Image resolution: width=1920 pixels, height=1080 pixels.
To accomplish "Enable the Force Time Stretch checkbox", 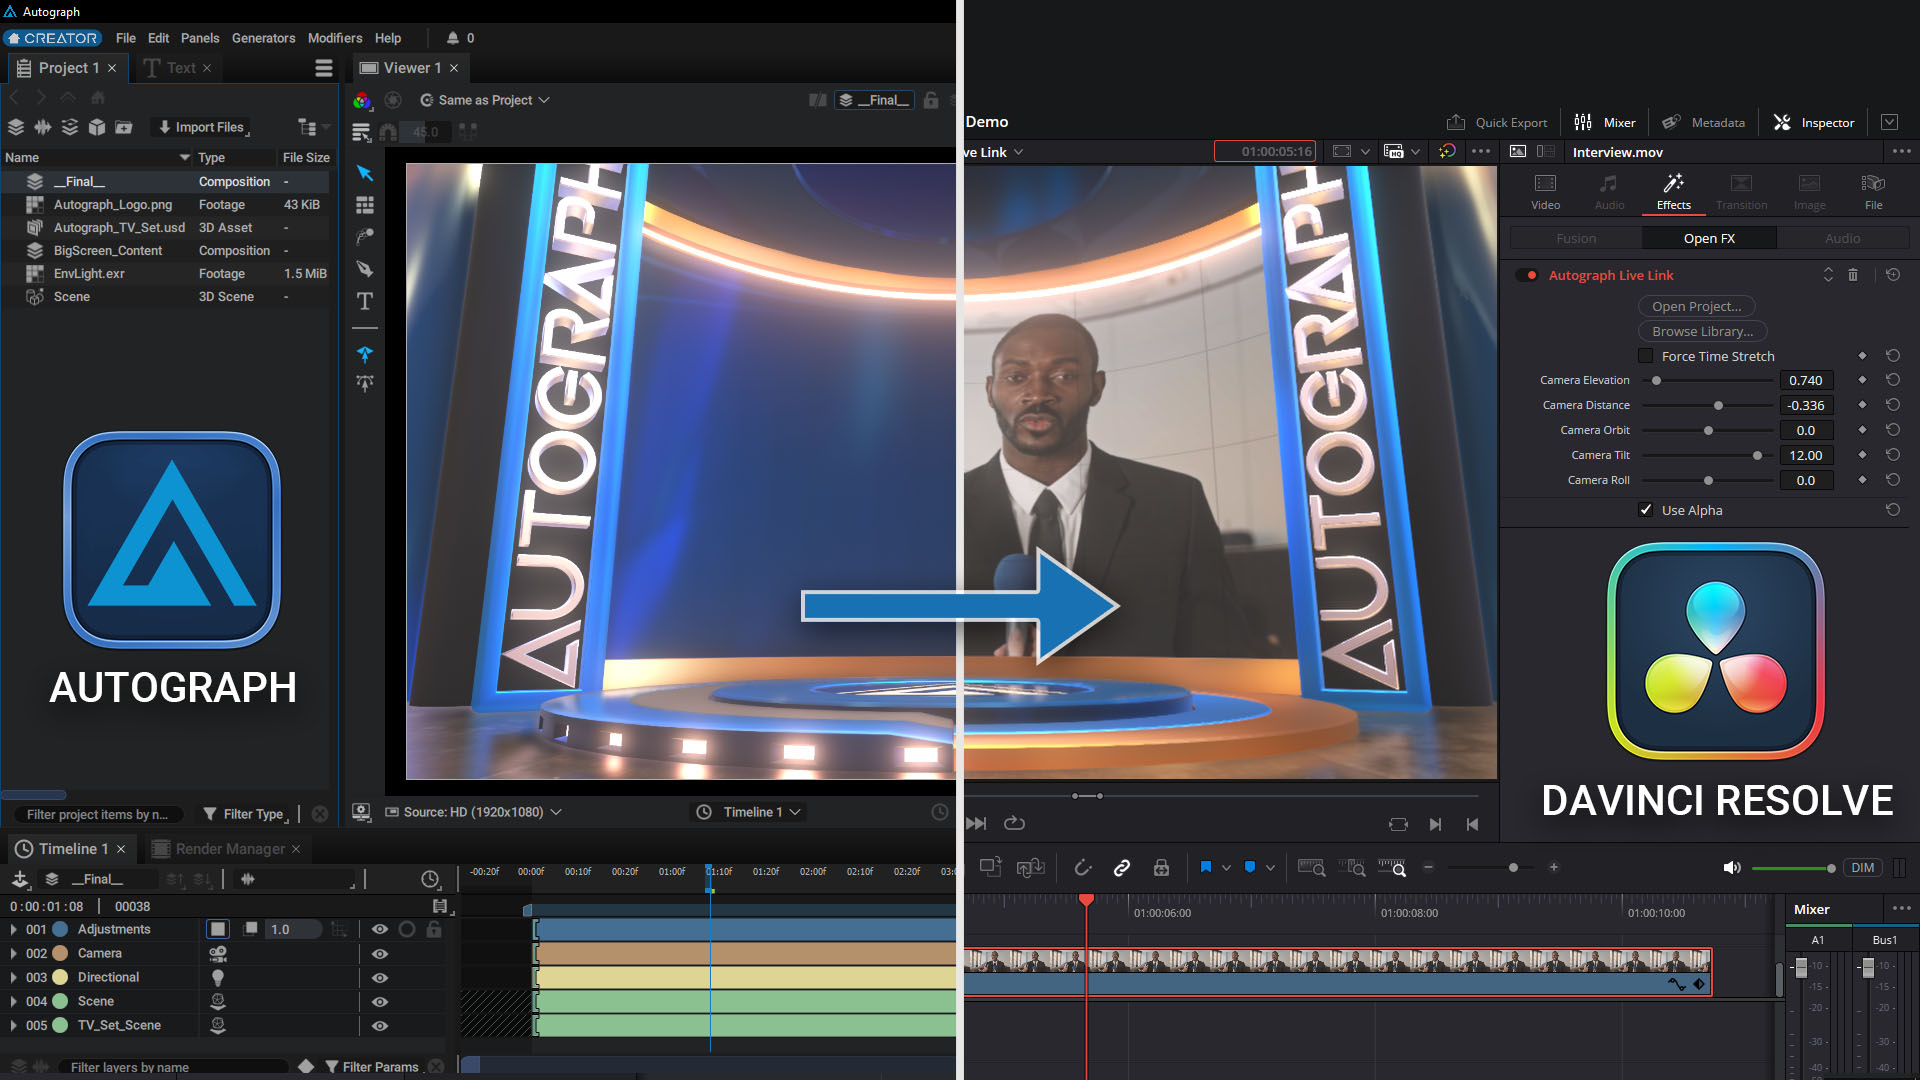I will pos(1645,356).
